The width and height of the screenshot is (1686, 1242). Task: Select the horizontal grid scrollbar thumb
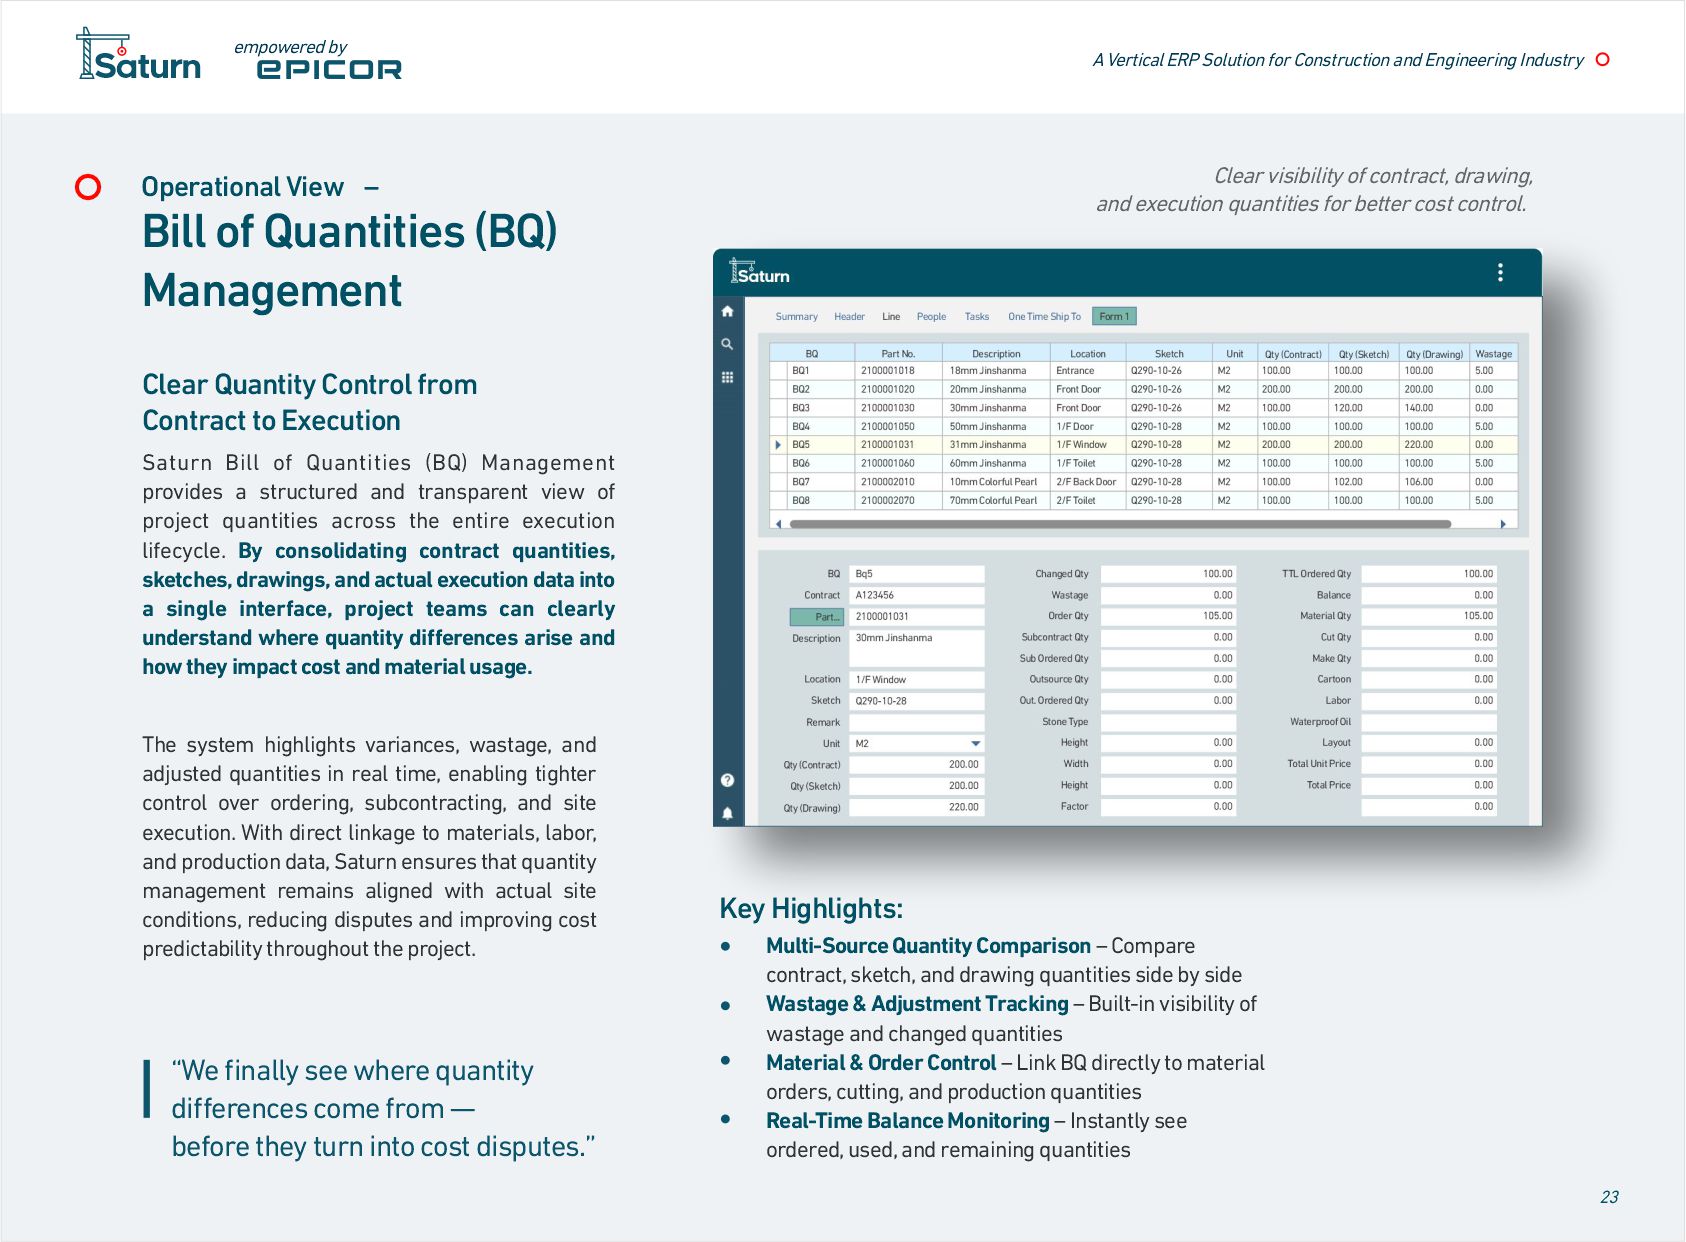click(x=1120, y=524)
